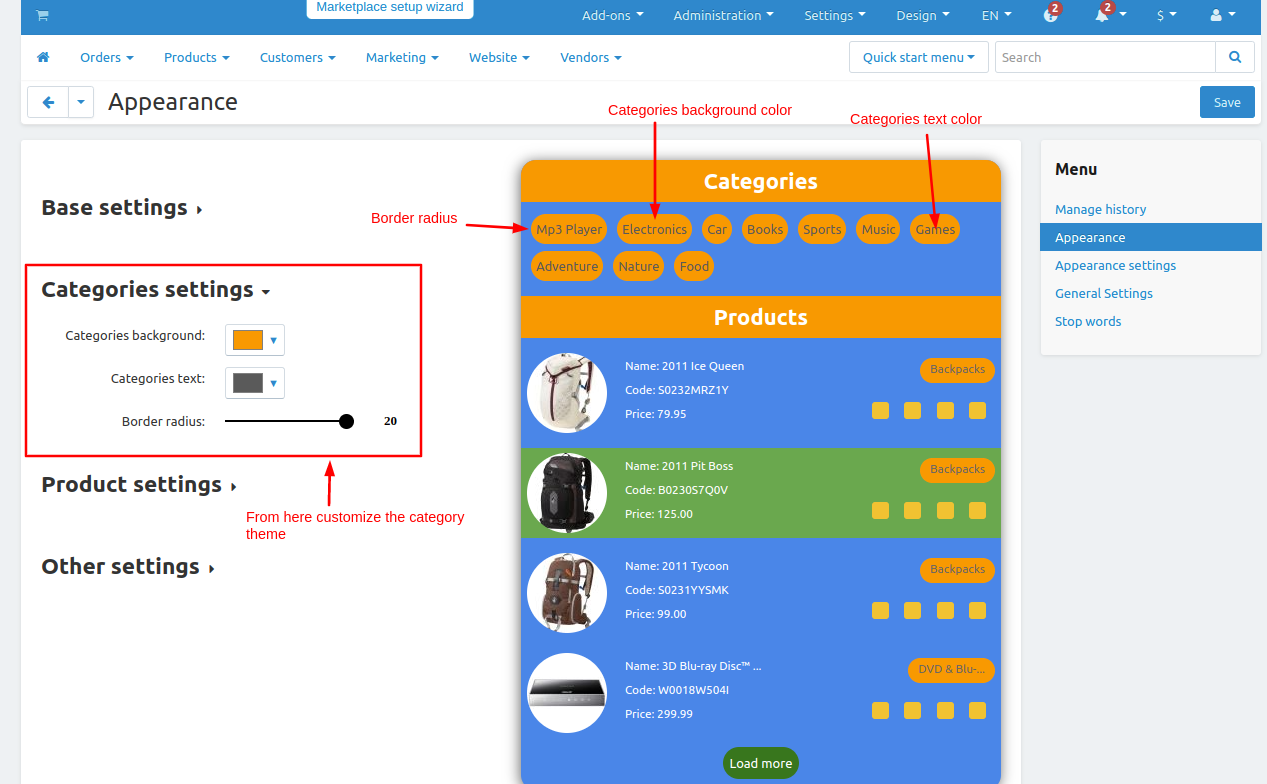This screenshot has width=1267, height=784.
Task: Open the Vendors menu
Action: pos(590,58)
